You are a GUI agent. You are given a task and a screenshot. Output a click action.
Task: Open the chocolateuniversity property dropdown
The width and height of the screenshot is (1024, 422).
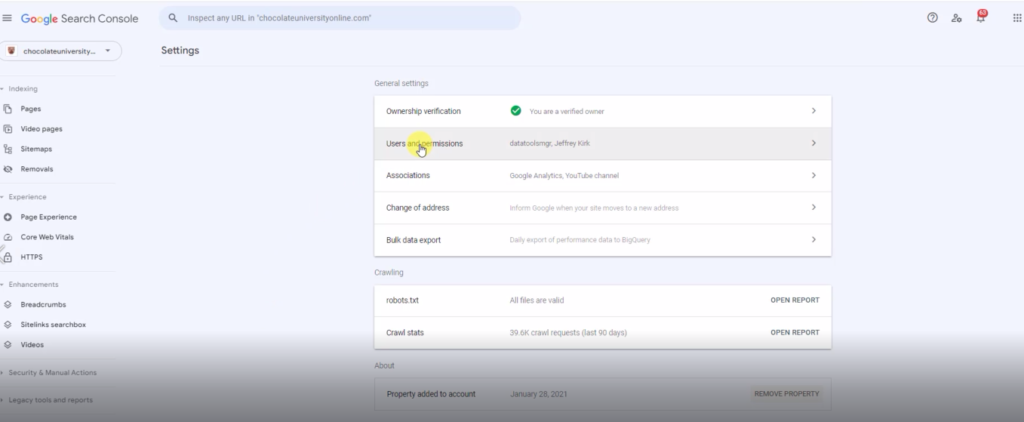pos(61,51)
